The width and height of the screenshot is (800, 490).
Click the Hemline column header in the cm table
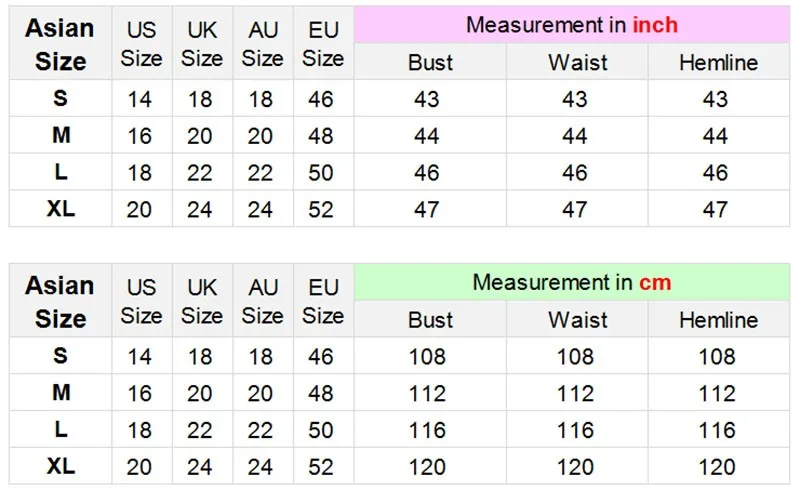[718, 320]
